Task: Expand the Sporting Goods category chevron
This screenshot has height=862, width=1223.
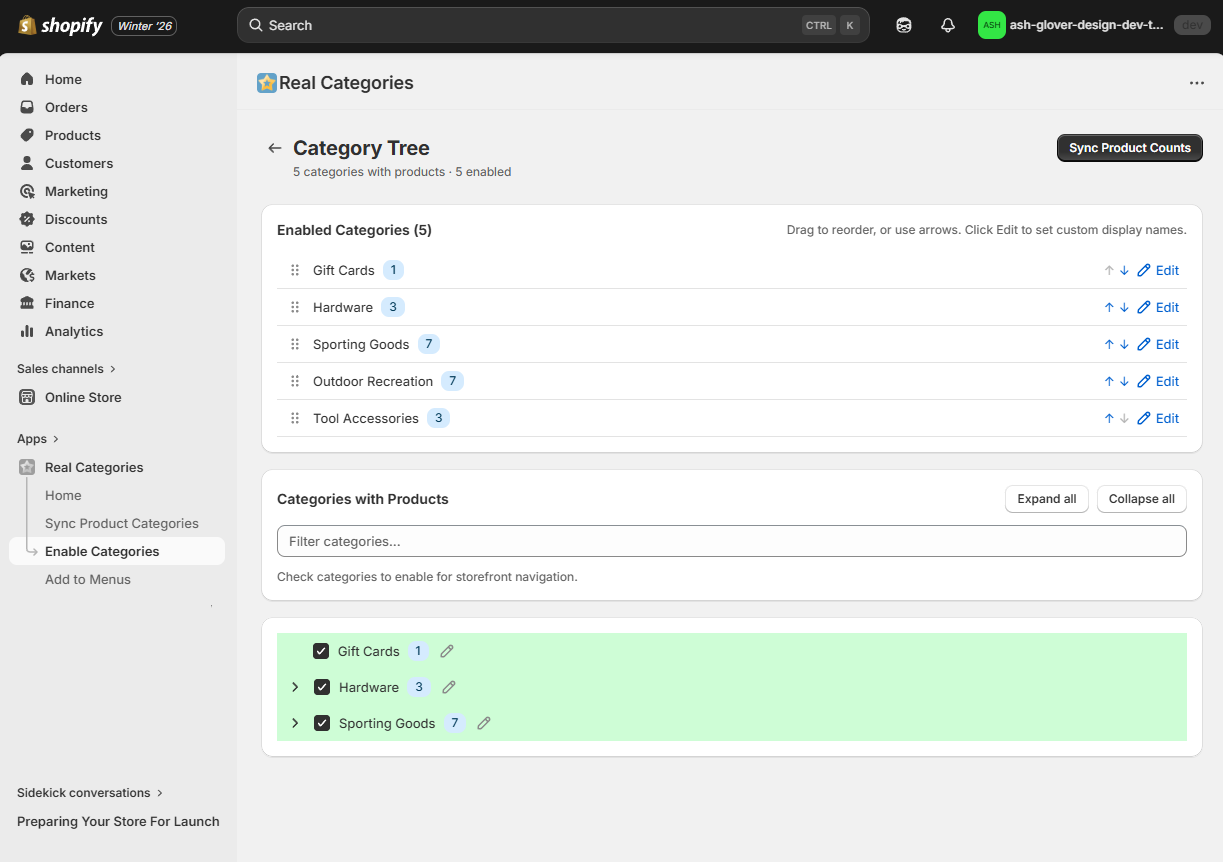Action: [x=294, y=722]
